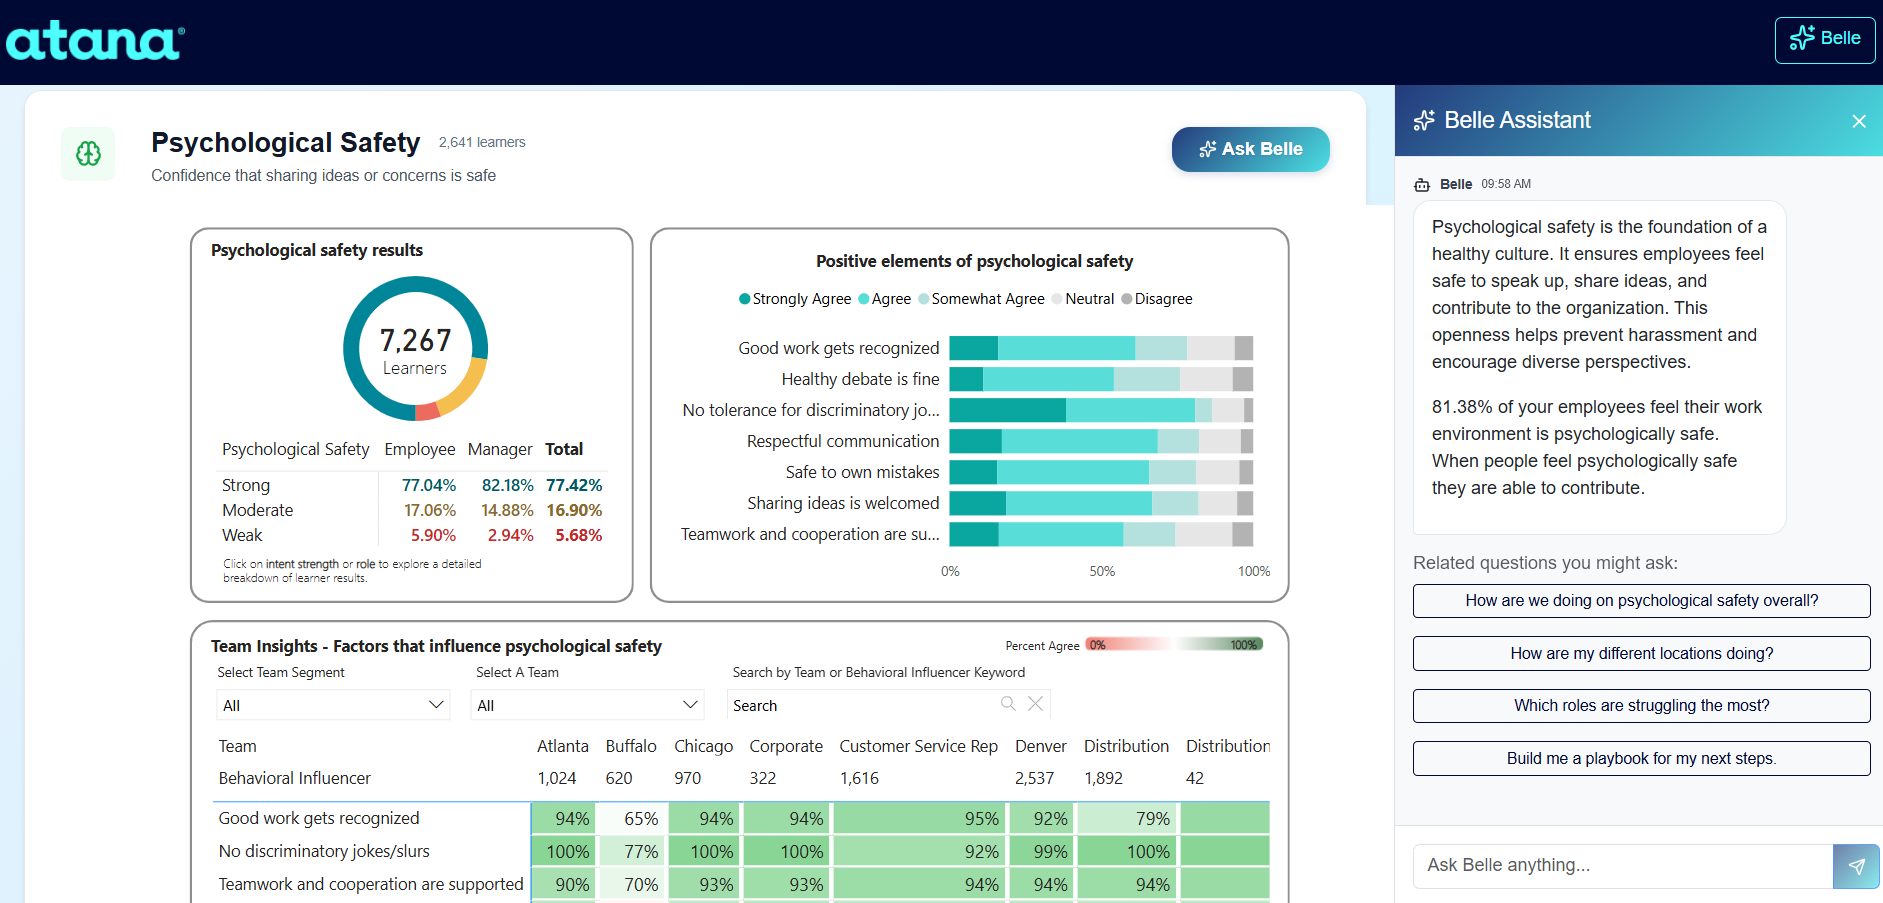The image size is (1883, 903).
Task: Click the green brain icon beside Psychological Safety
Action: (x=89, y=154)
